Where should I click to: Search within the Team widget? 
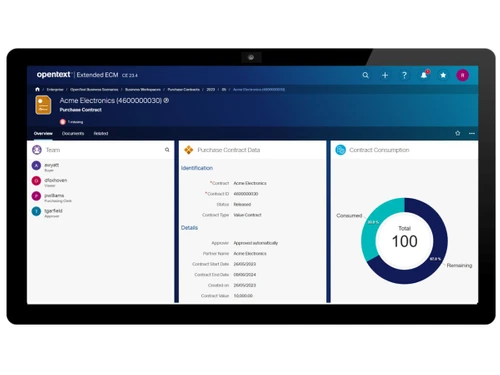click(167, 150)
